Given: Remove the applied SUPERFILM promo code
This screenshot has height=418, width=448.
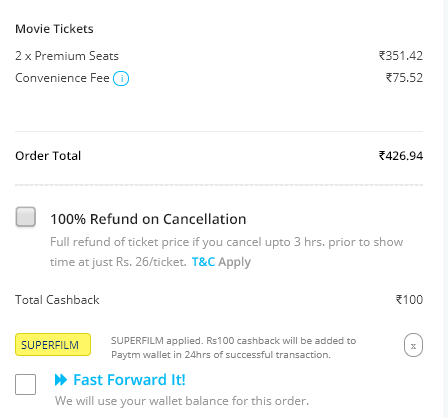Looking at the screenshot, I should [413, 345].
